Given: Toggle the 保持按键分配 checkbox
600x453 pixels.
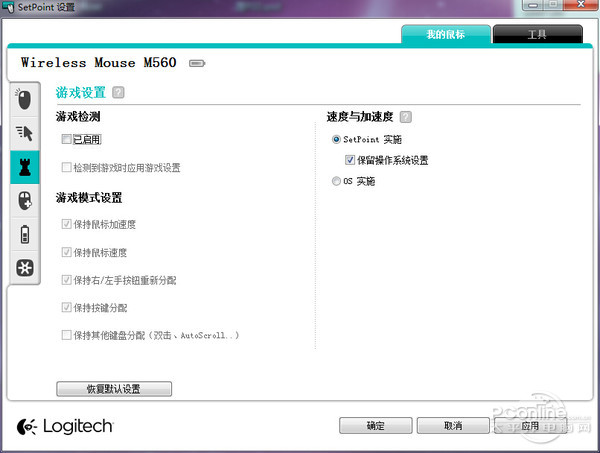Looking at the screenshot, I should (67, 307).
